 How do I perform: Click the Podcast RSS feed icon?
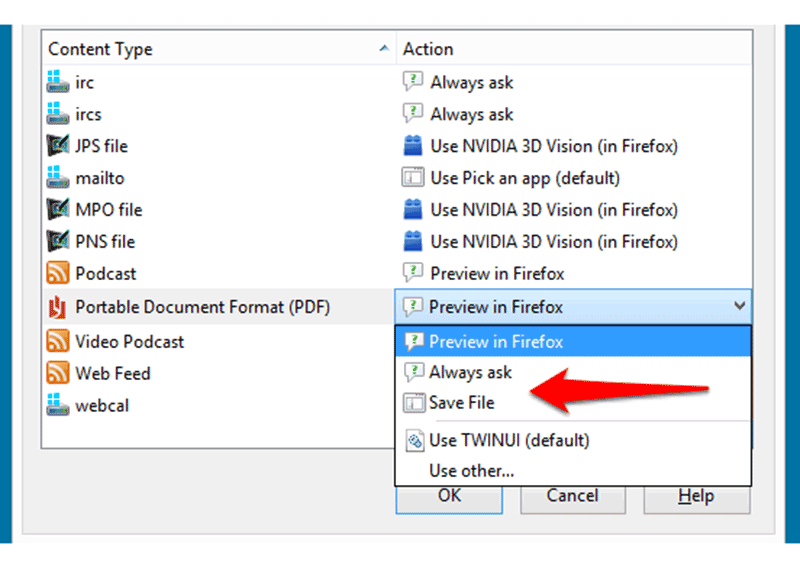point(58,273)
